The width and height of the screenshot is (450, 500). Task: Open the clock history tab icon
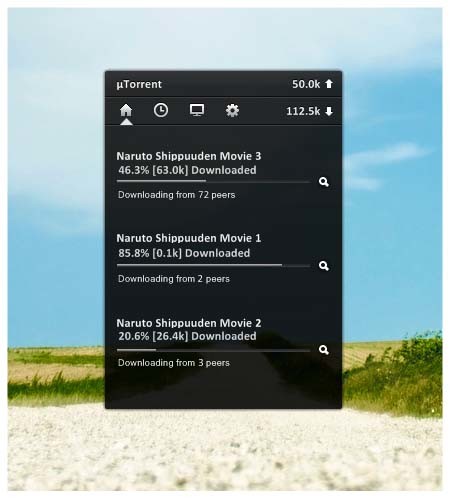(161, 110)
